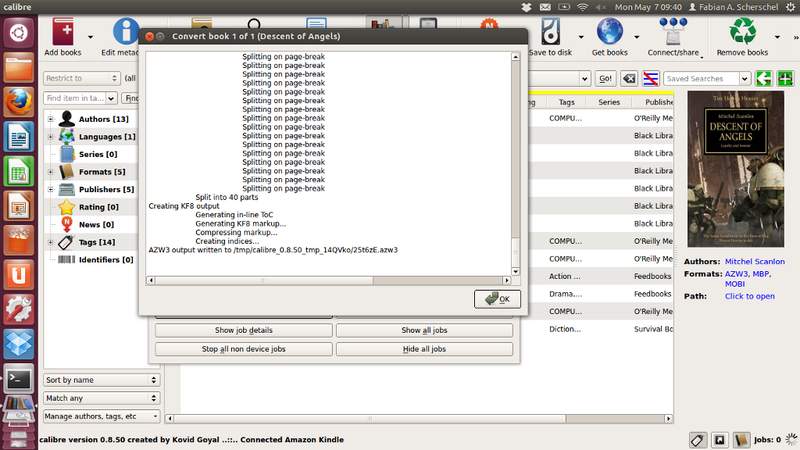Click the Go! search button
The width and height of the screenshot is (800, 450).
(x=606, y=79)
